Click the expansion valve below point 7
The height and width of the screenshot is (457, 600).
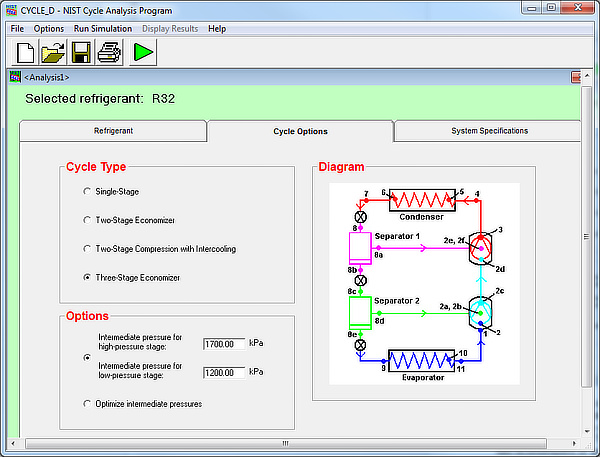coord(360,217)
